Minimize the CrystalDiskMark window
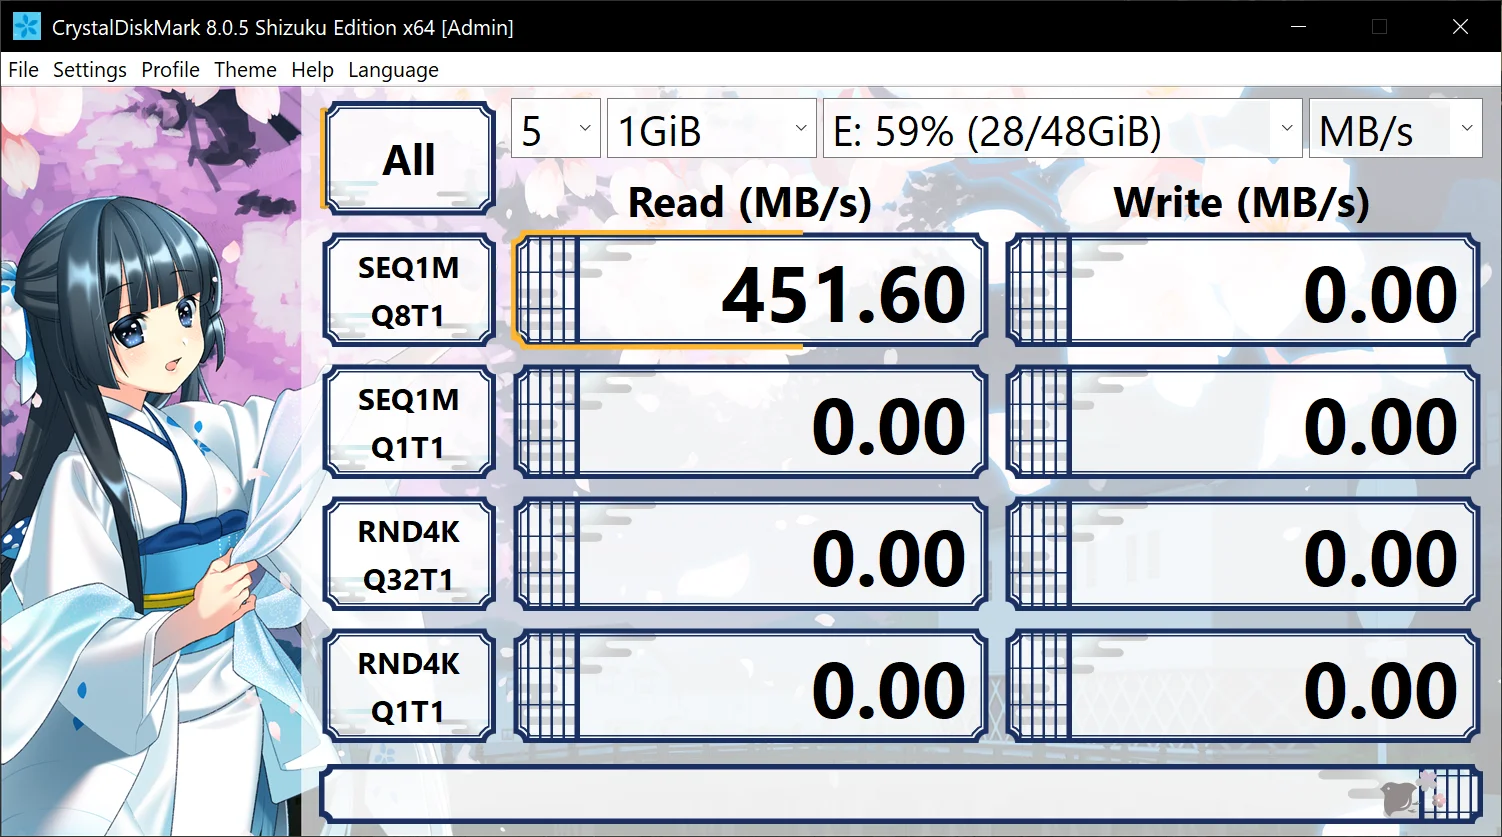Viewport: 1502px width, 837px height. coord(1298,27)
